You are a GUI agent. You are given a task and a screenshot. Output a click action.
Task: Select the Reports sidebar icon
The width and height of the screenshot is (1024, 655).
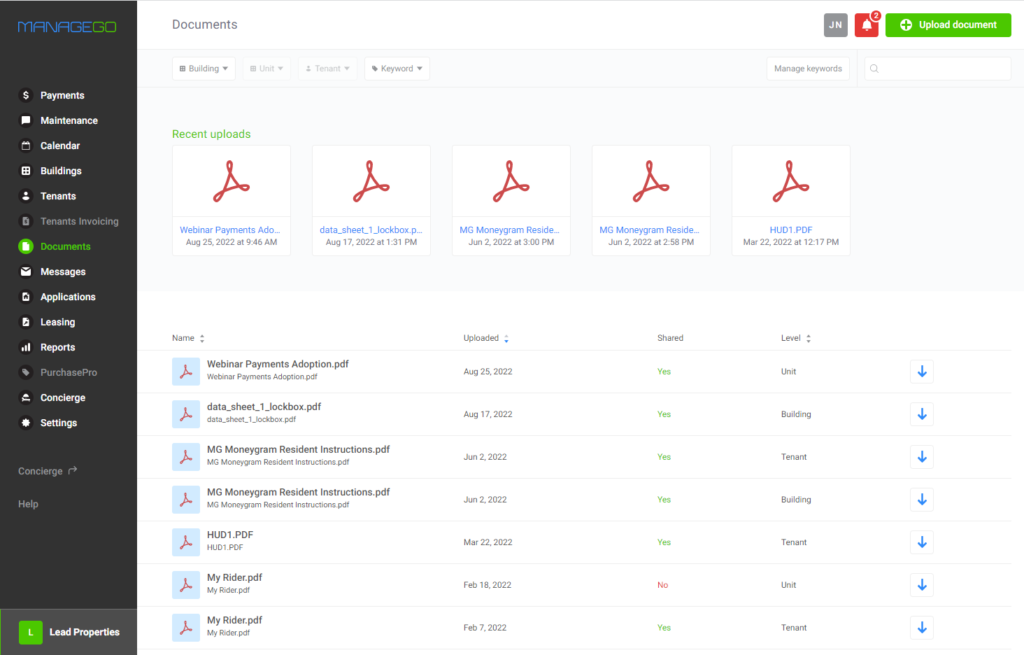(25, 347)
